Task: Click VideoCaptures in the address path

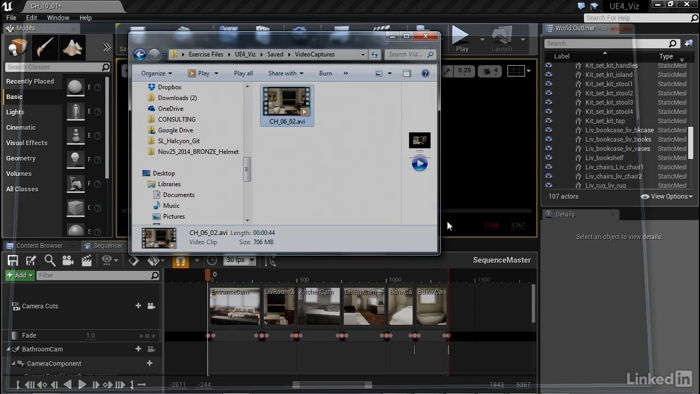Action: coord(314,54)
